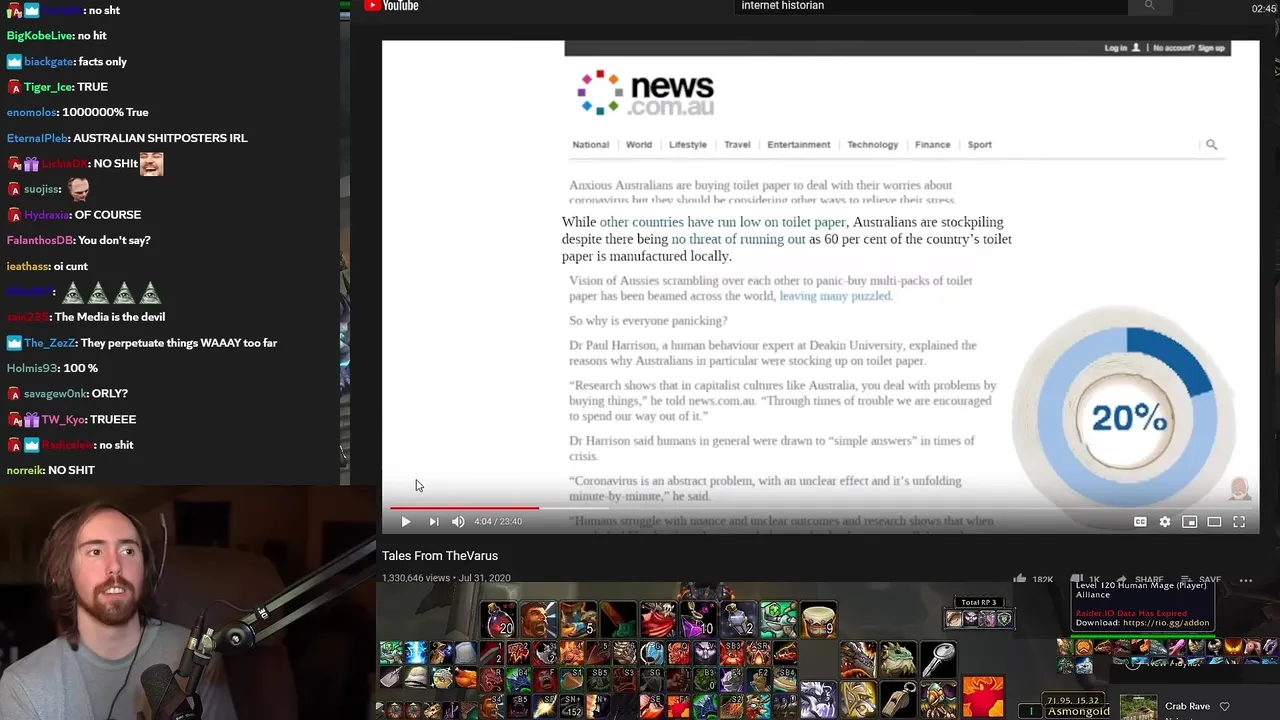Use the shouting warrior face ability icon

tap(538, 620)
